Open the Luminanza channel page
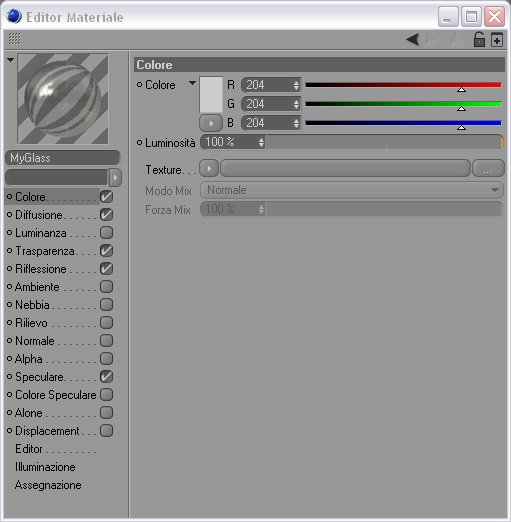This screenshot has width=511, height=522. click(41, 233)
